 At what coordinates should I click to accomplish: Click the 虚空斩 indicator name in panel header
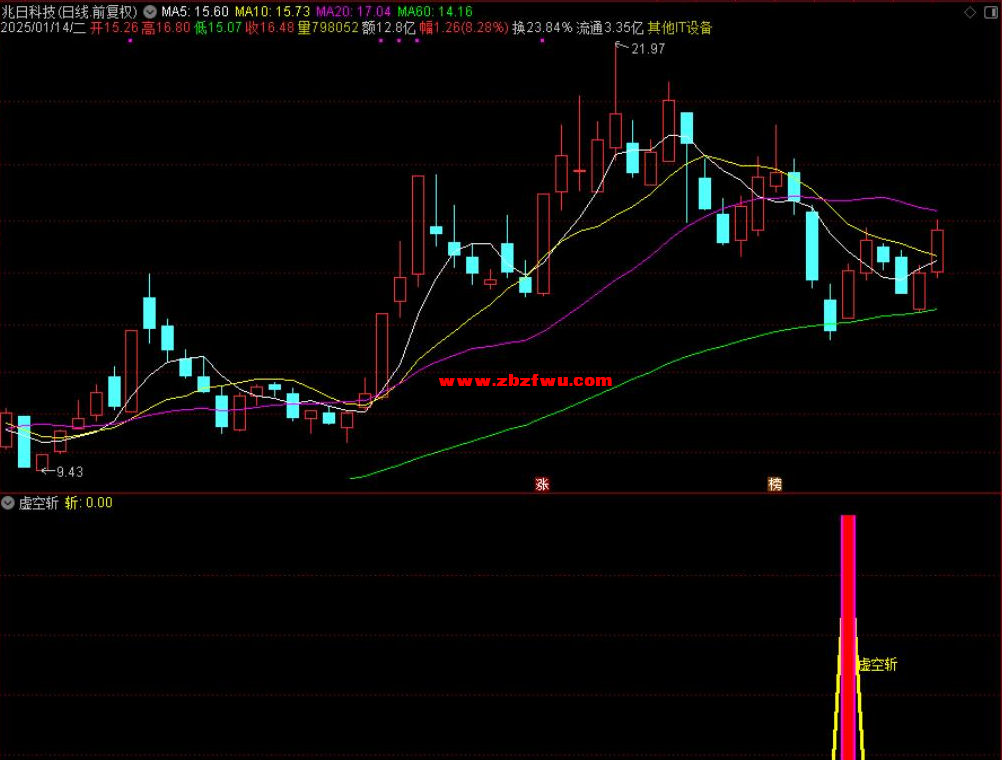coord(38,503)
